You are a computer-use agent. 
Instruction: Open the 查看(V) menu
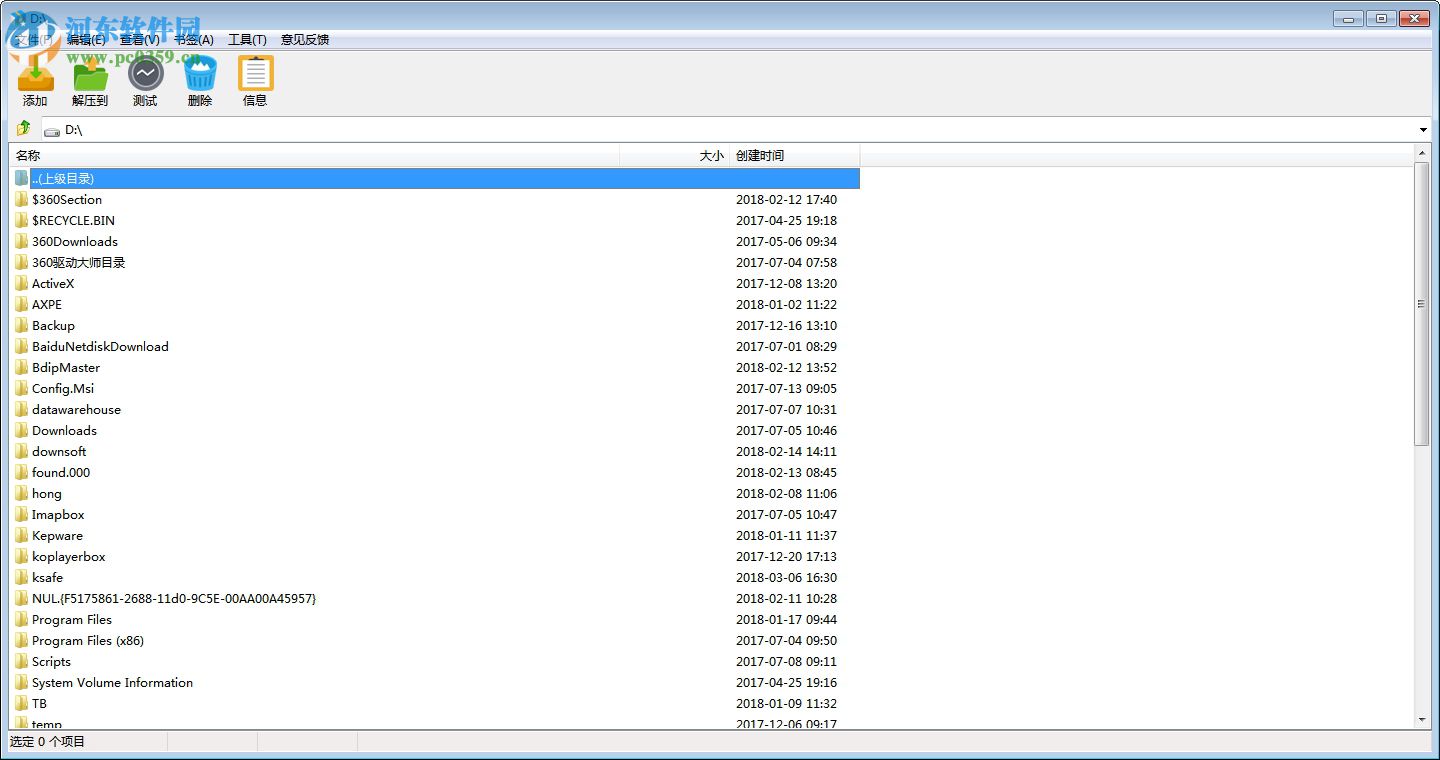(140, 40)
